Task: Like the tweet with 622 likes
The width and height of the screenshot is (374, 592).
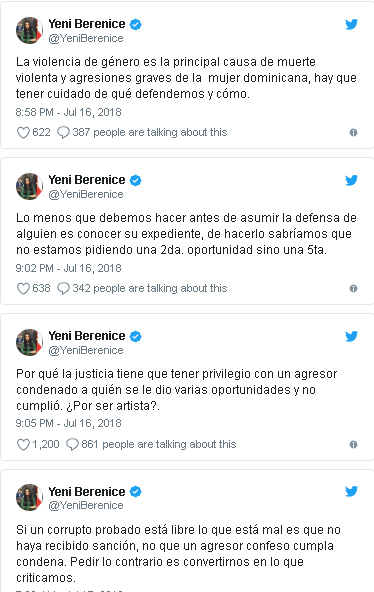Action: pyautogui.click(x=23, y=133)
